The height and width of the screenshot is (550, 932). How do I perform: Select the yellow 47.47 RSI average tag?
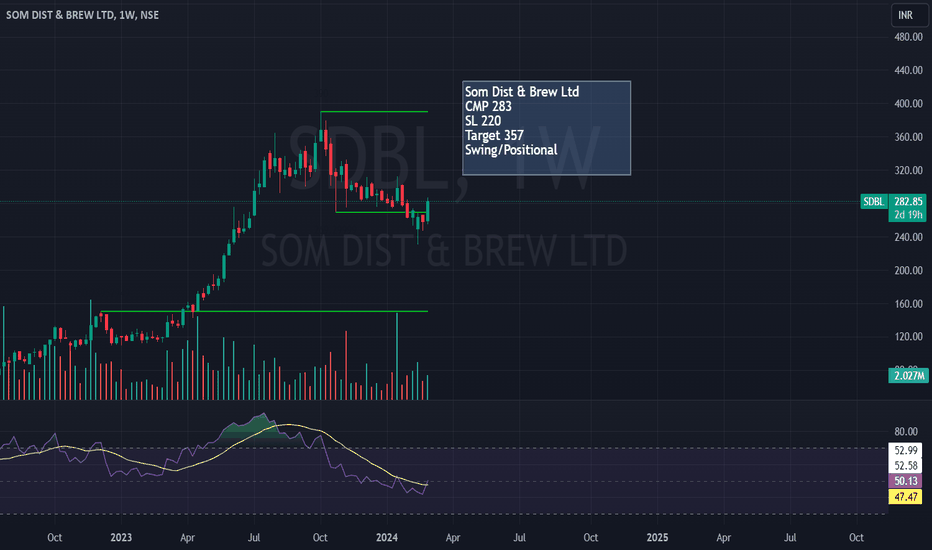[x=905, y=496]
